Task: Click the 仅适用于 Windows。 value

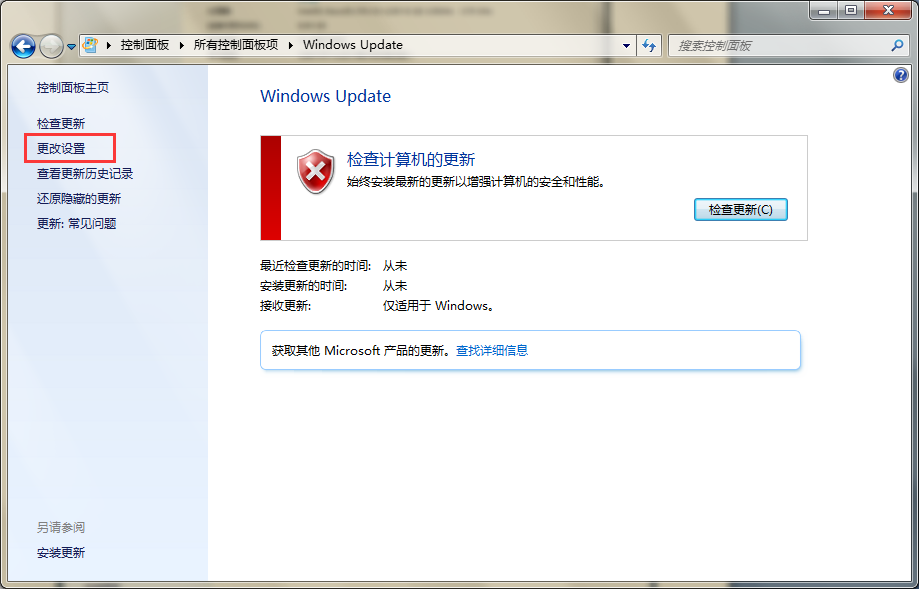Action: (x=439, y=306)
